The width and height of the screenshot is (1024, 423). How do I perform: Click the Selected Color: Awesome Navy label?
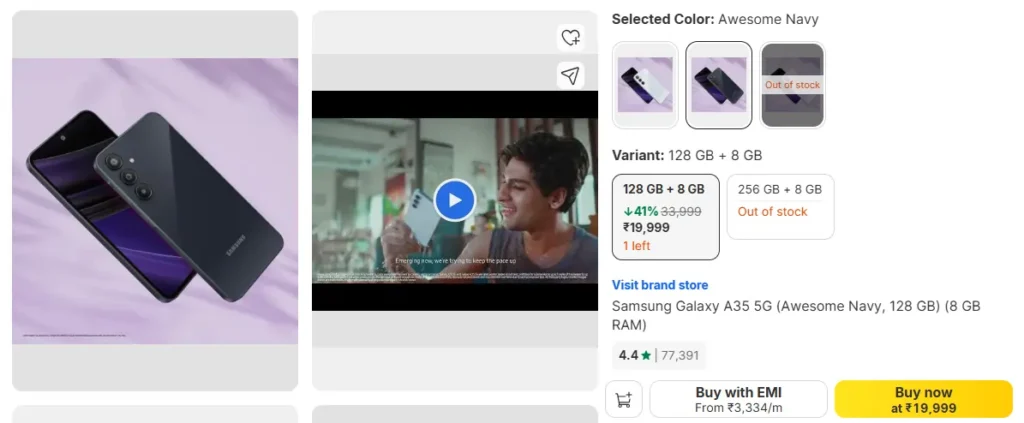(x=715, y=20)
